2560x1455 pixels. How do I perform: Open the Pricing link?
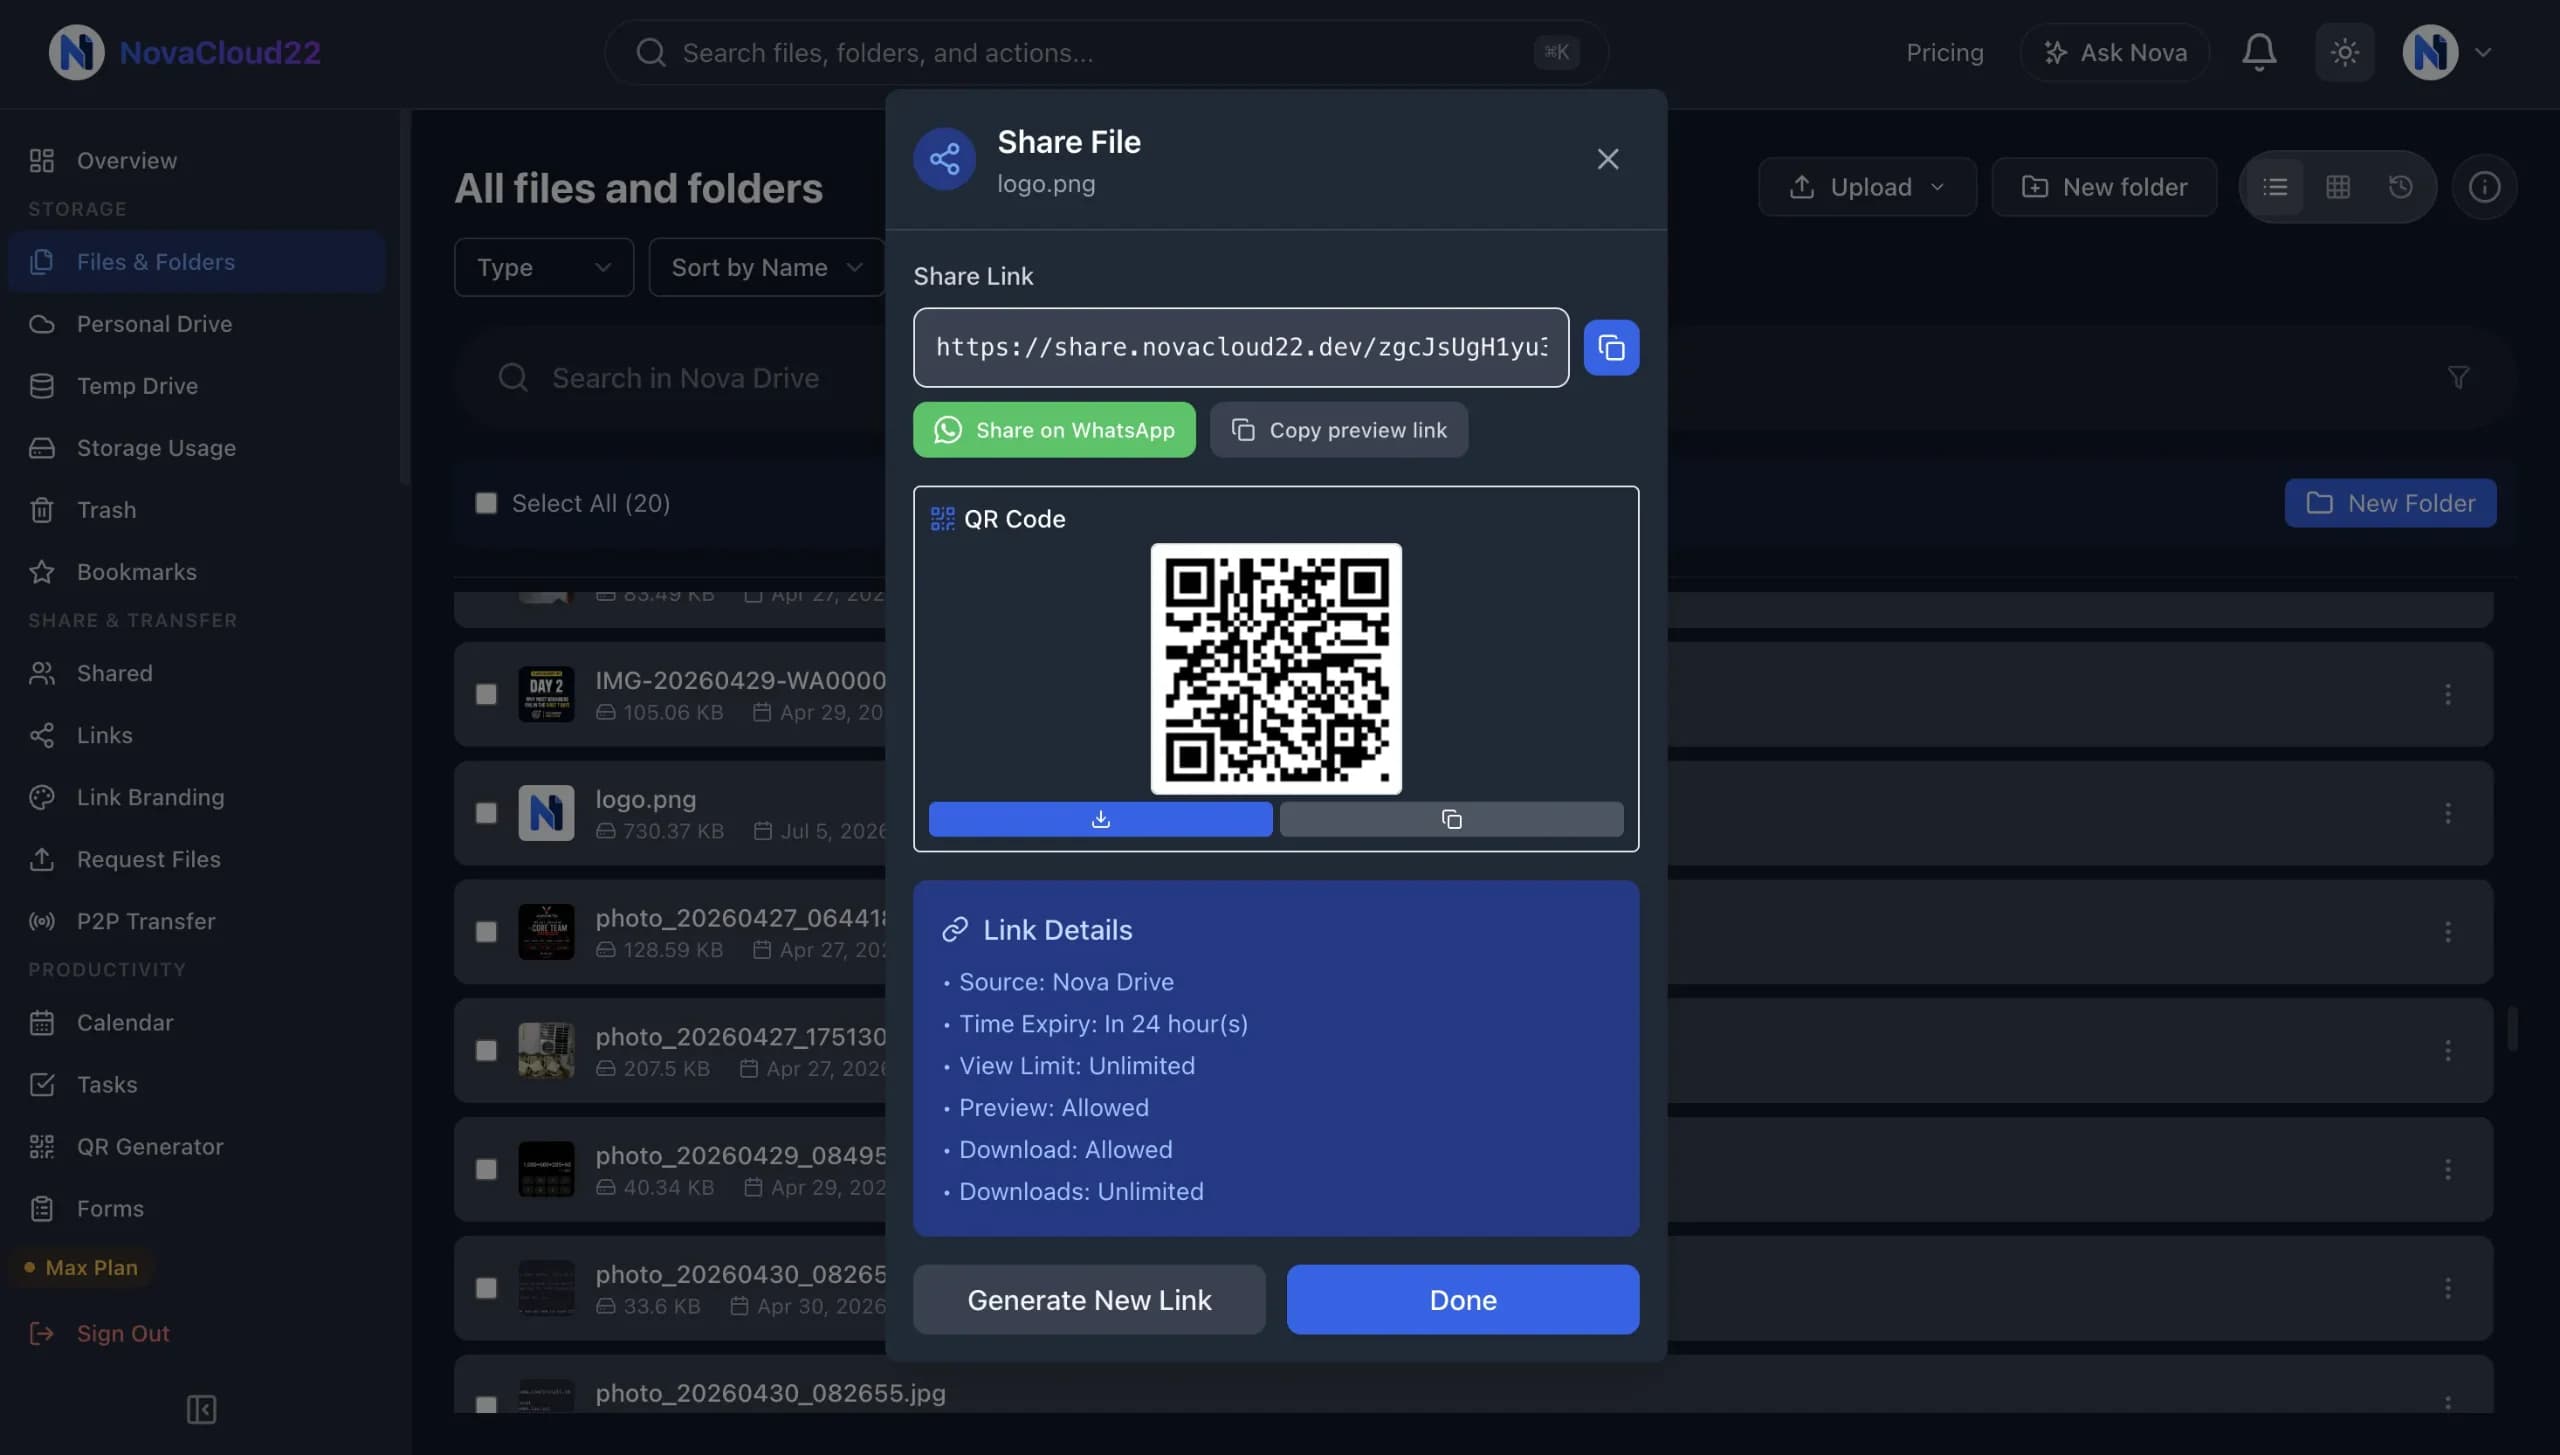pyautogui.click(x=1944, y=52)
